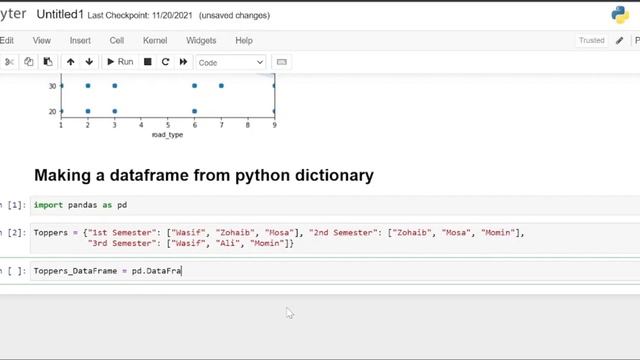Open the View menu
Image resolution: width=640 pixels, height=360 pixels.
click(42, 40)
